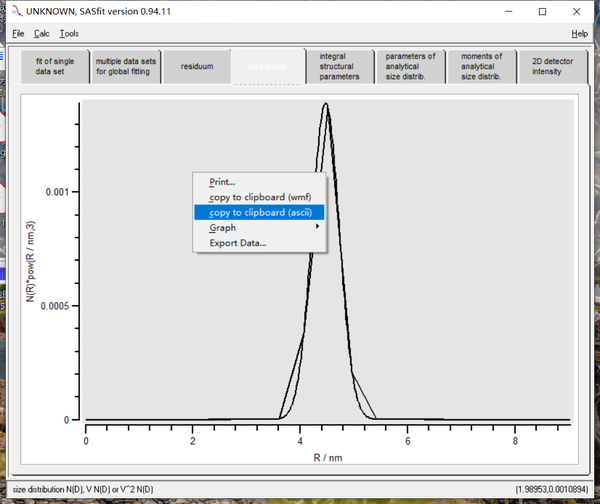Click the x-axis tick label 2
The image size is (600, 504).
click(192, 441)
